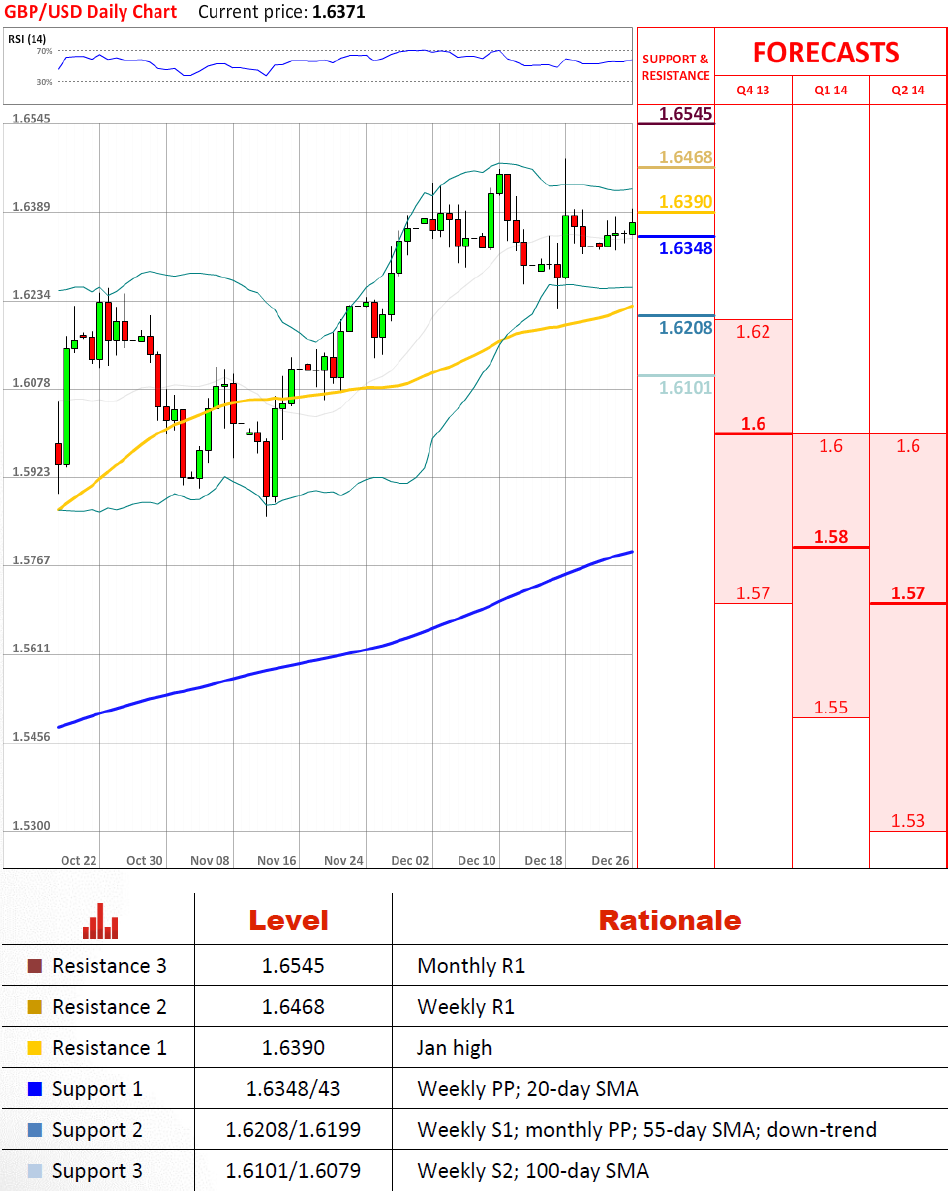Click the bold 1.6 forecast in Q4 13 column
Viewport: 950px width, 1191px height.
[x=753, y=424]
